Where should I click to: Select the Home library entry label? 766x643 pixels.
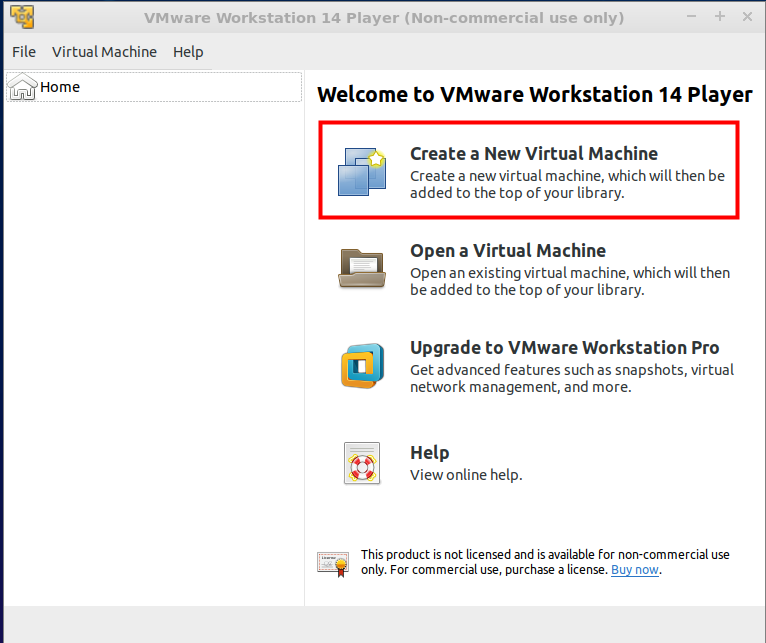[x=60, y=87]
